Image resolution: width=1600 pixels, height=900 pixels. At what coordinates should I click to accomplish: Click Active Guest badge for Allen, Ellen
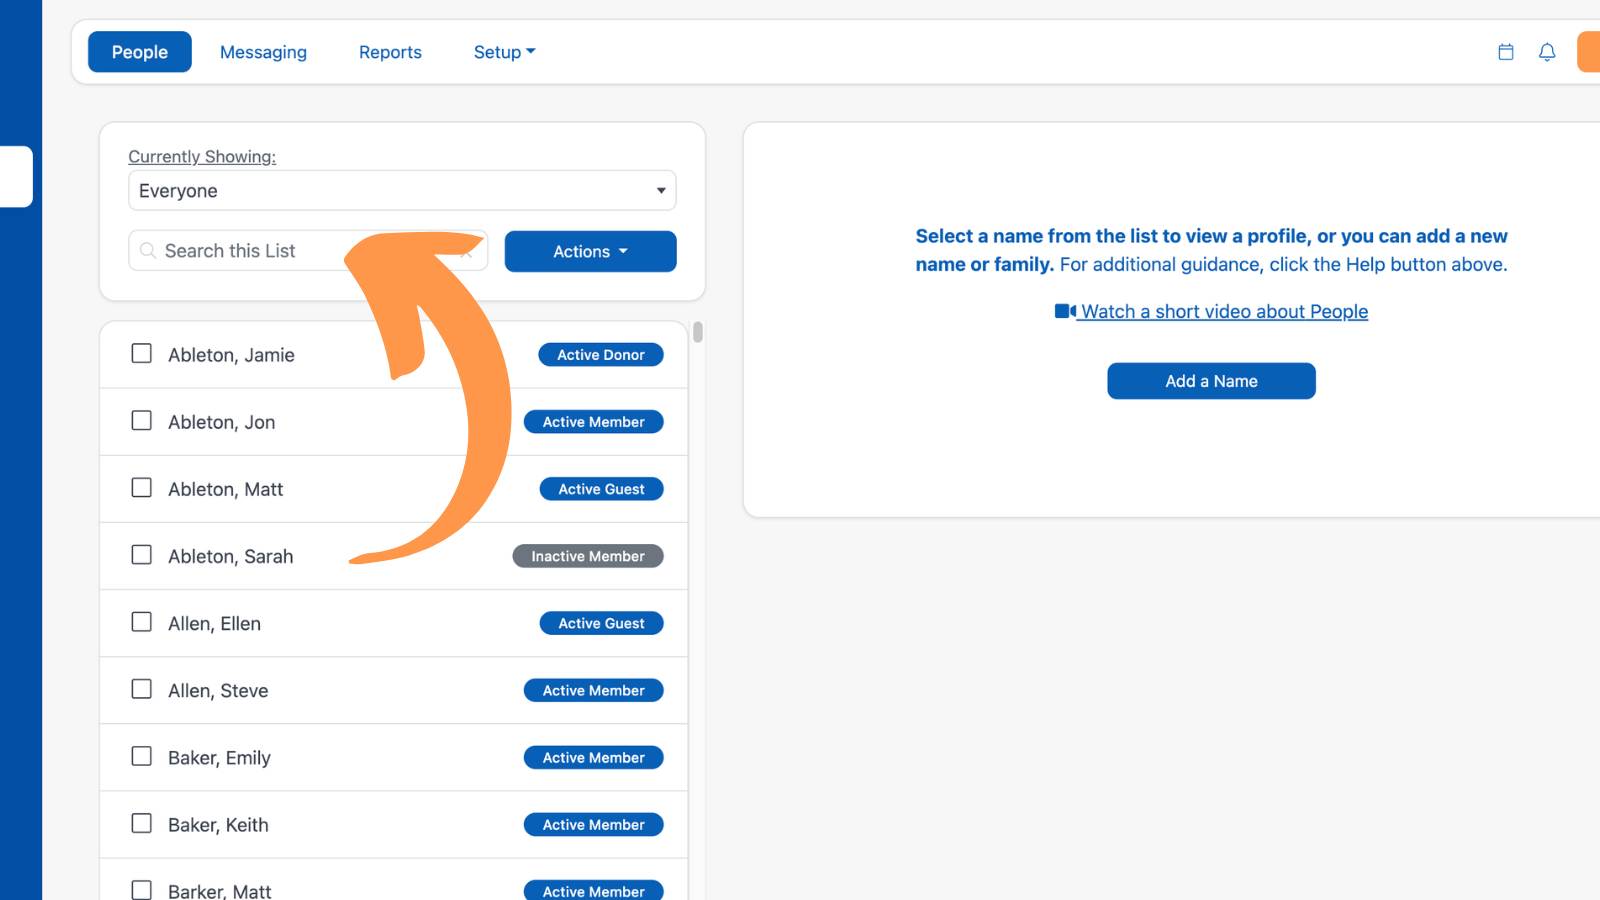coord(601,623)
